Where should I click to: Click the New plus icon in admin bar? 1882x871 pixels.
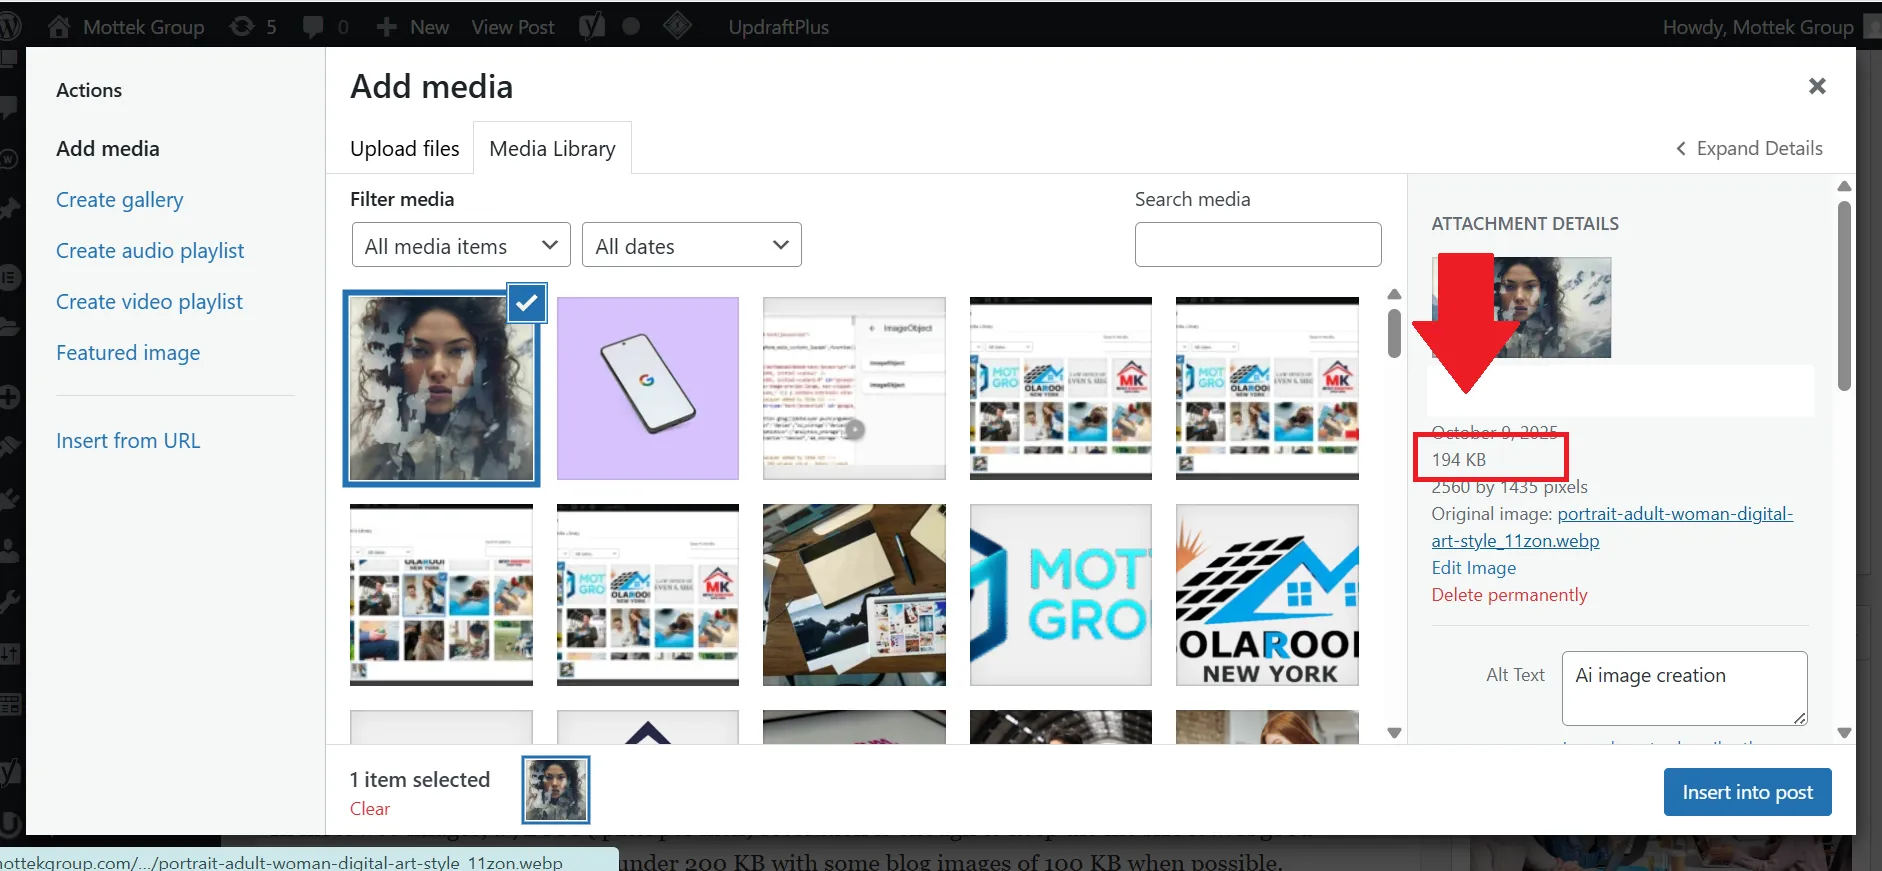[386, 27]
